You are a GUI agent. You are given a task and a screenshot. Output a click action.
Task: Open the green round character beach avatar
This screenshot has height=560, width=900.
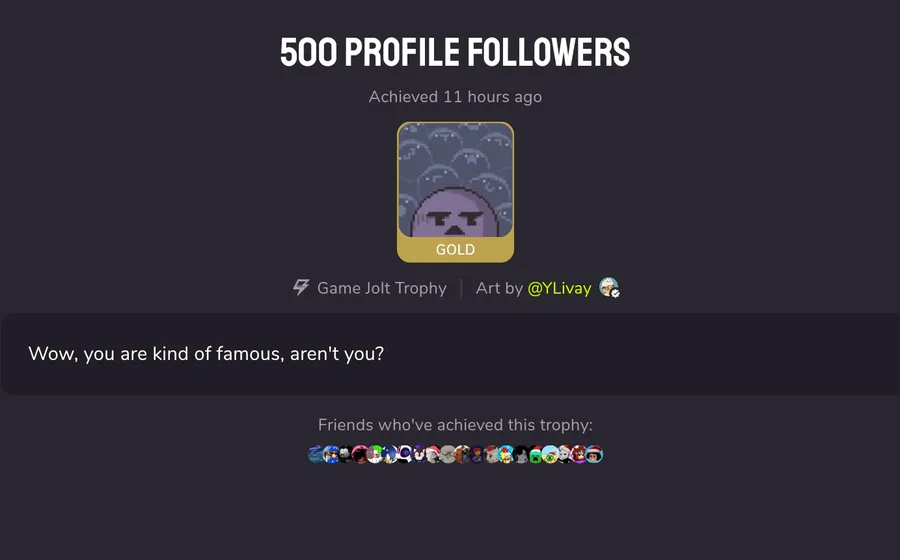tap(550, 454)
